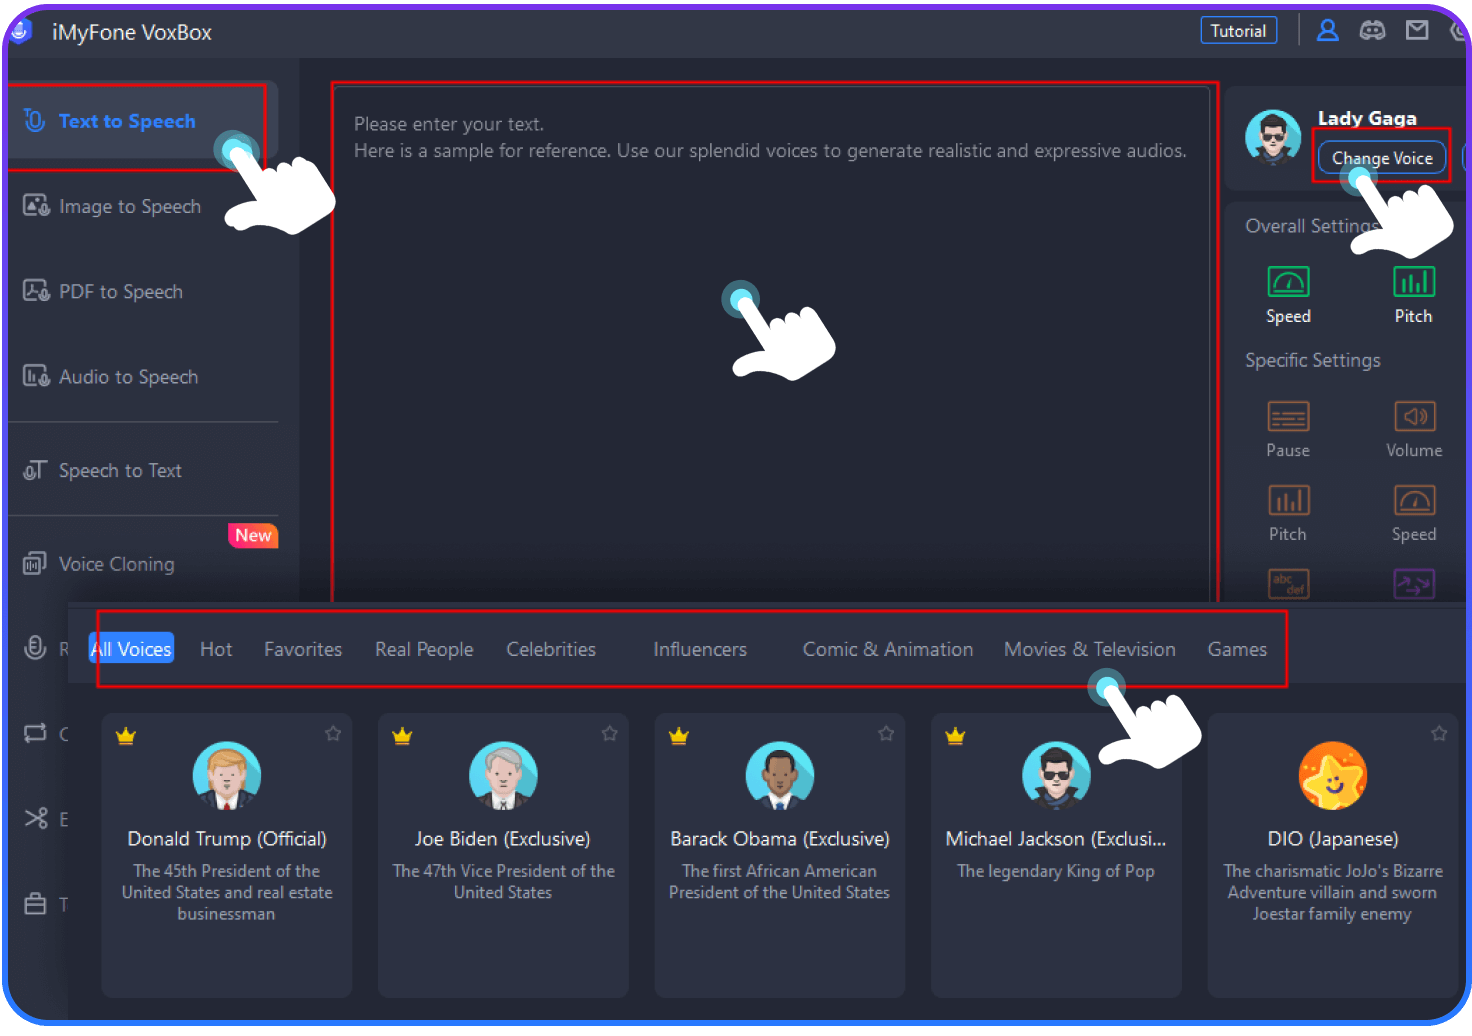1472x1036 pixels.
Task: Click the scissors edit sidebar icon
Action: (35, 819)
